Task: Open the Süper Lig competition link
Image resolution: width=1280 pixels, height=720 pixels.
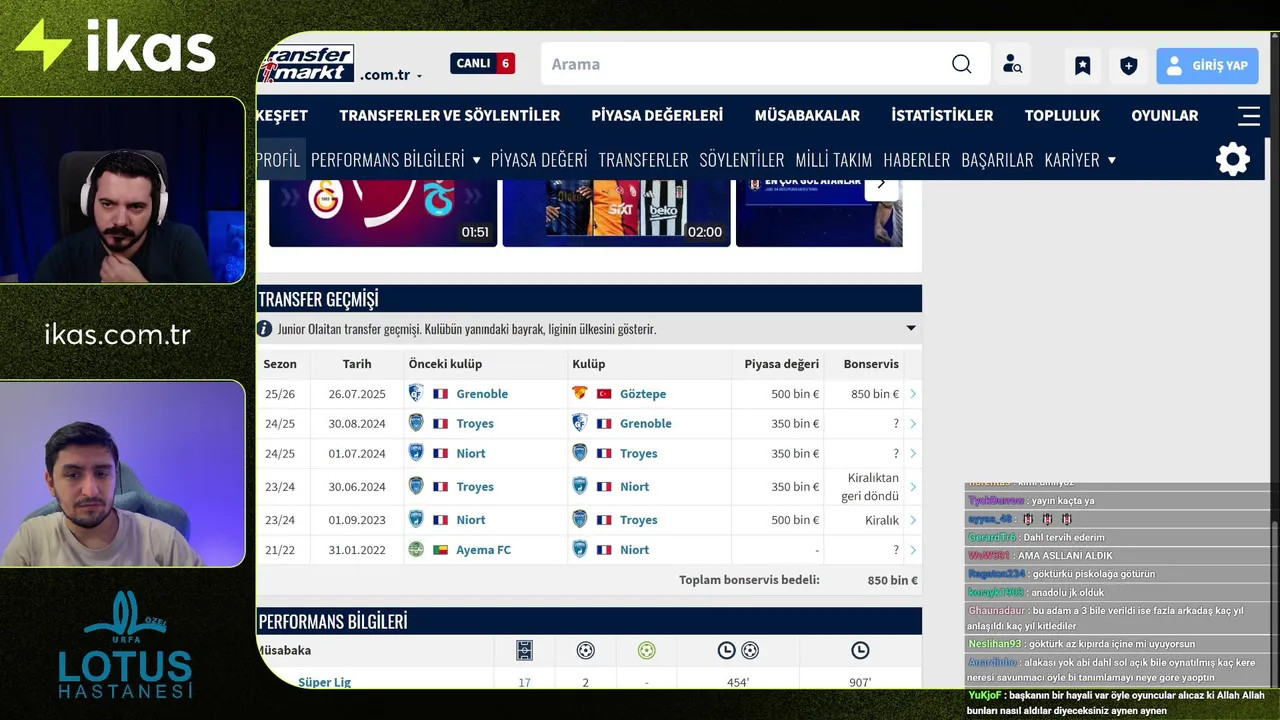Action: coord(325,682)
